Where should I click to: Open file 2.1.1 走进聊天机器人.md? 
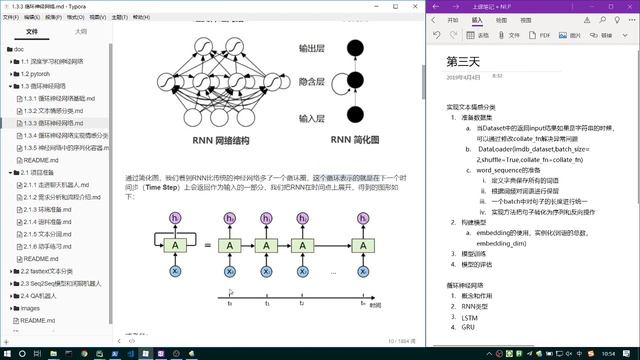click(x=55, y=185)
